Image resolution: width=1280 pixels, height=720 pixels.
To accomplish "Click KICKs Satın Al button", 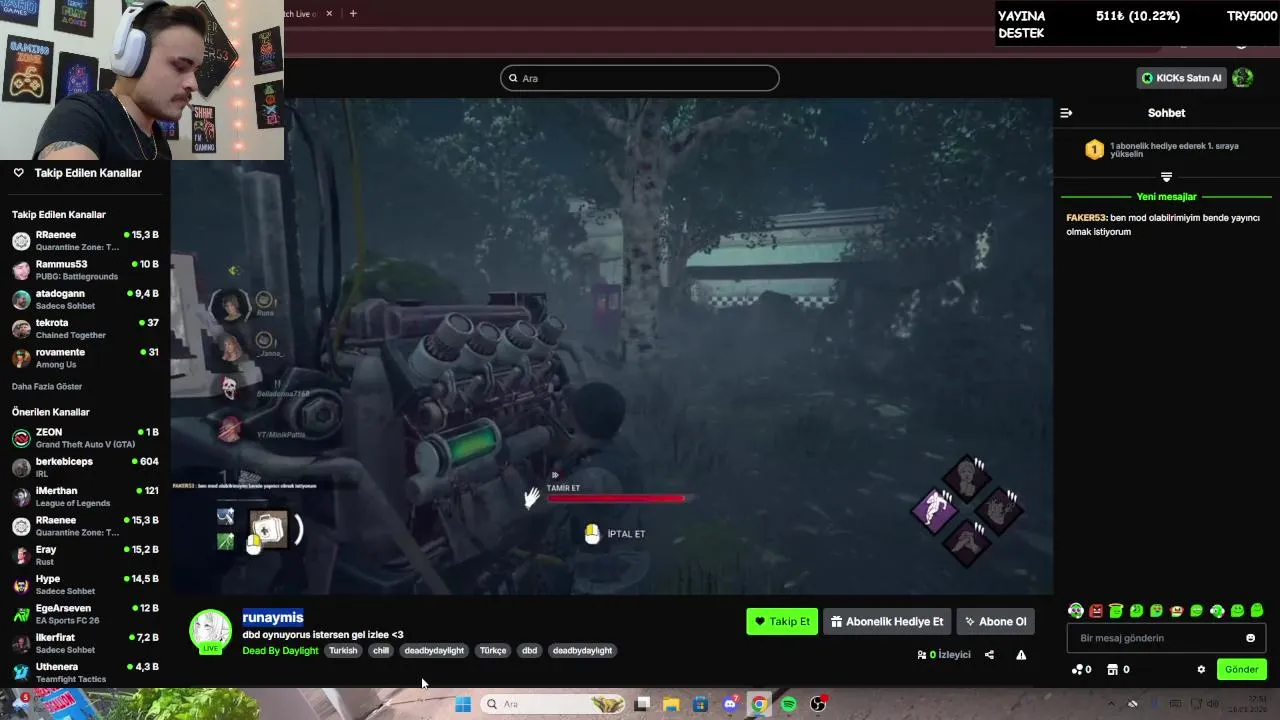I will click(x=1182, y=78).
